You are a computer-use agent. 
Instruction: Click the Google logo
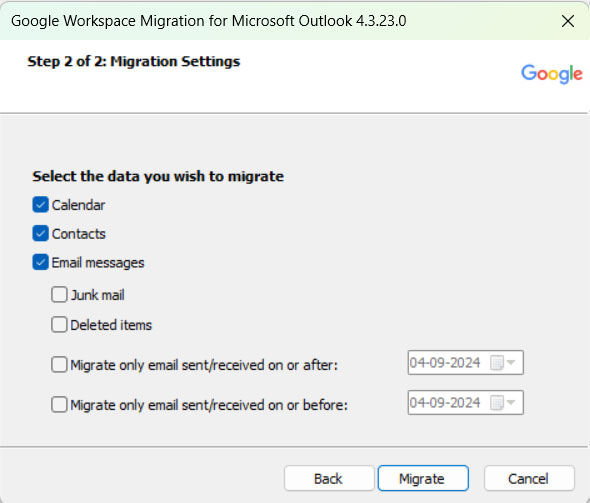click(x=552, y=73)
